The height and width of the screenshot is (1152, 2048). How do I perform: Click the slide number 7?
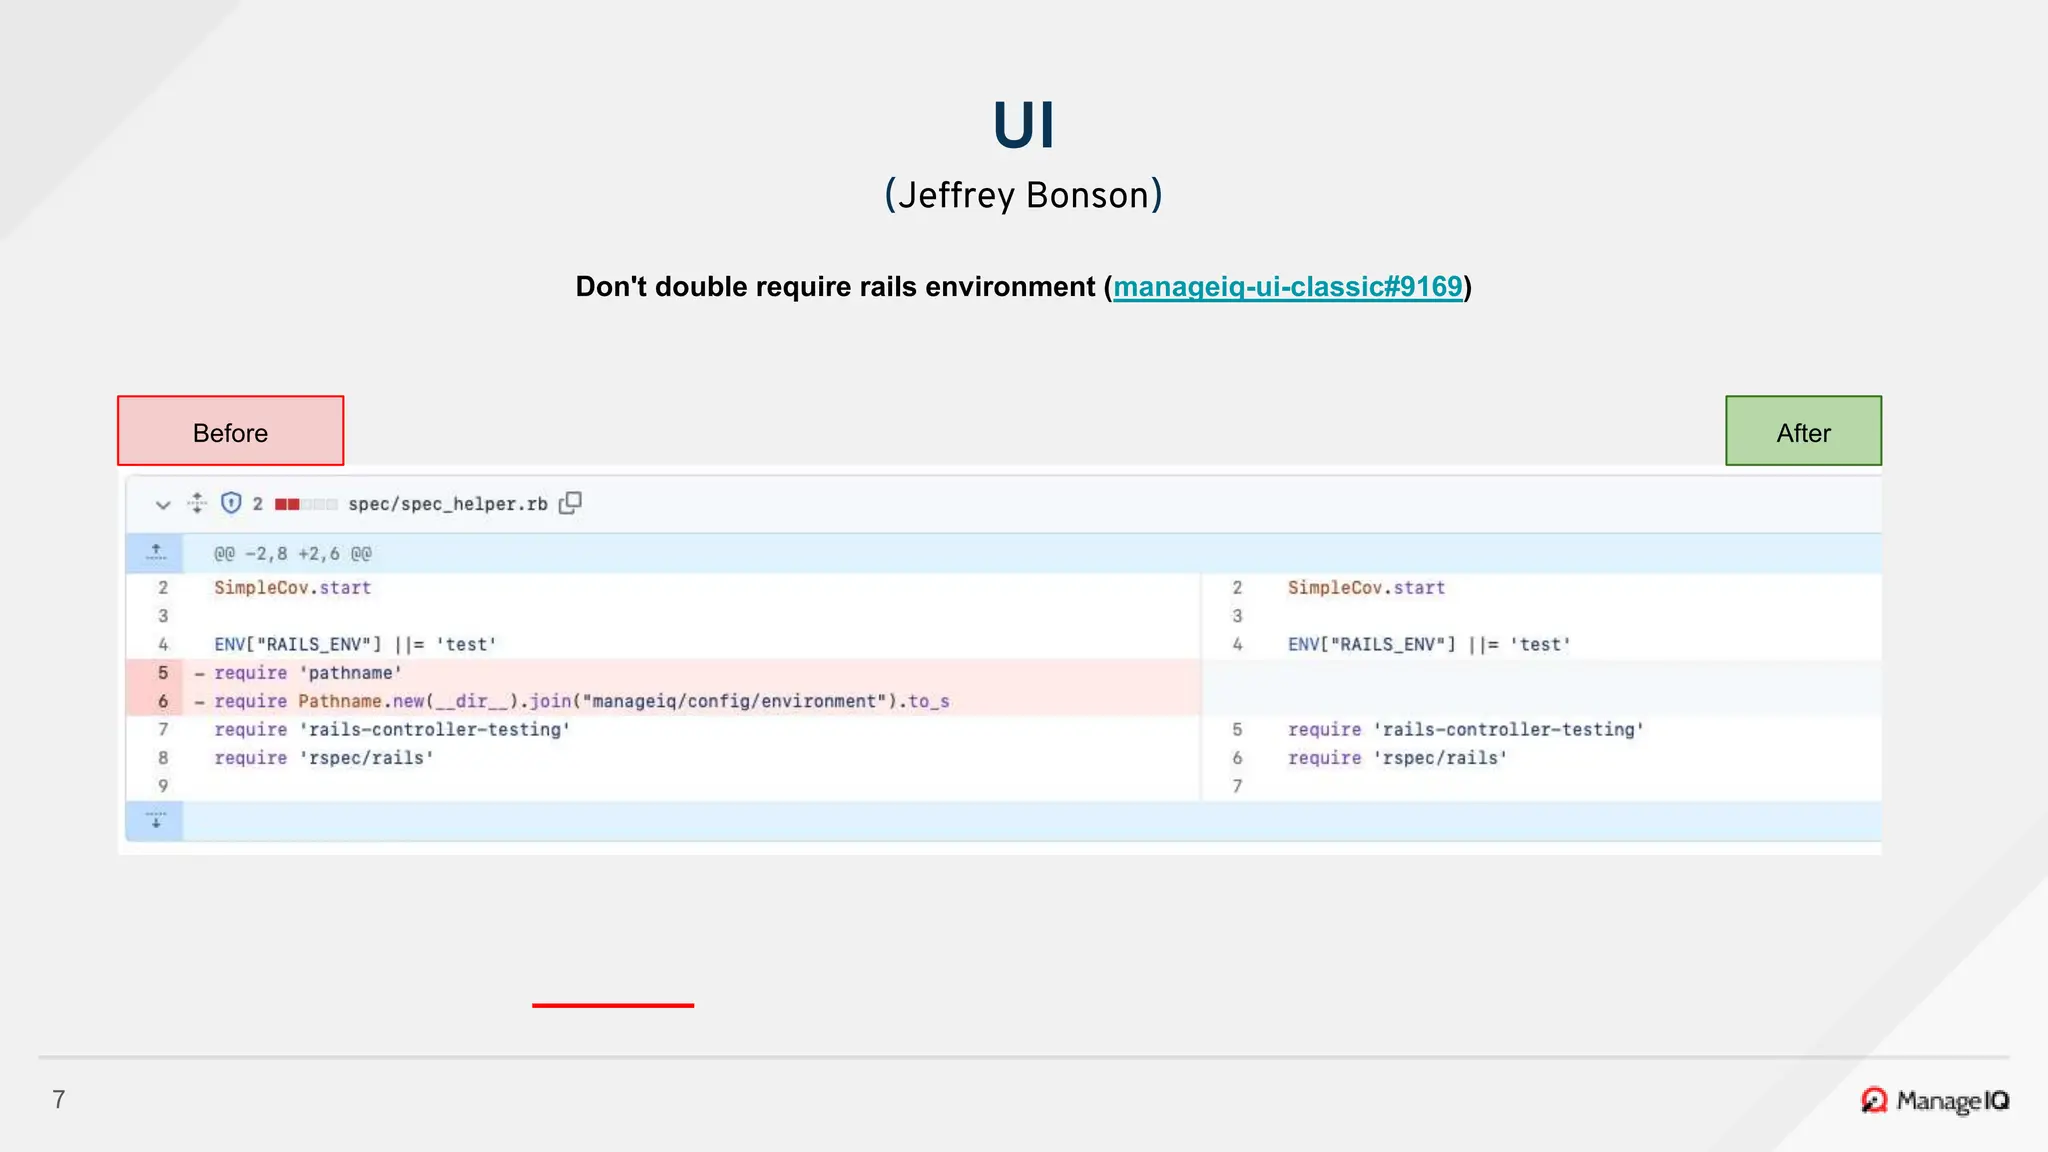click(59, 1099)
